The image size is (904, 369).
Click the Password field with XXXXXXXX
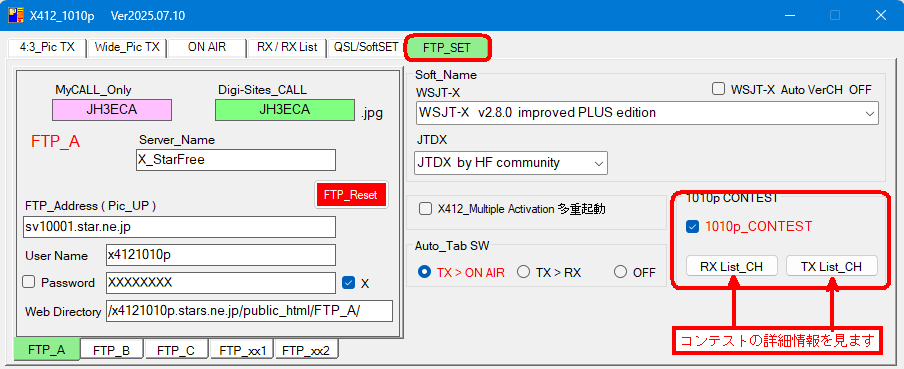pyautogui.click(x=221, y=283)
